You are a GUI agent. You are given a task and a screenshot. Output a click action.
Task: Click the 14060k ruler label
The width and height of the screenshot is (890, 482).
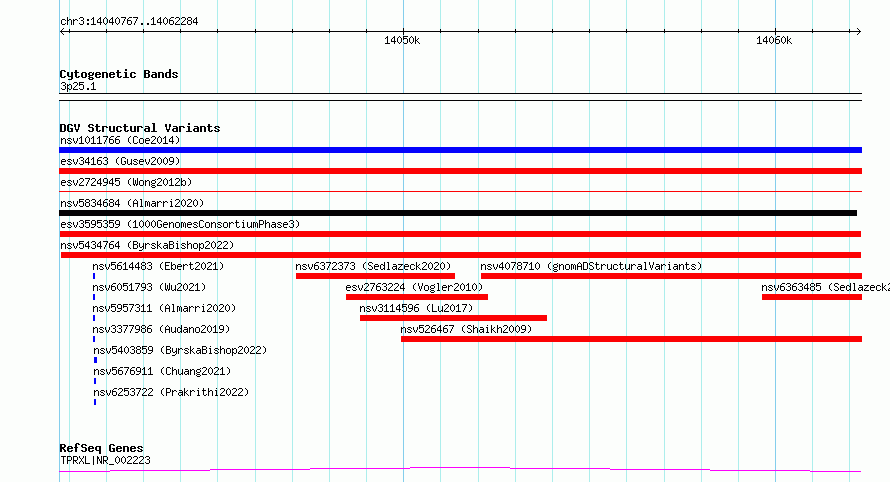pos(774,40)
